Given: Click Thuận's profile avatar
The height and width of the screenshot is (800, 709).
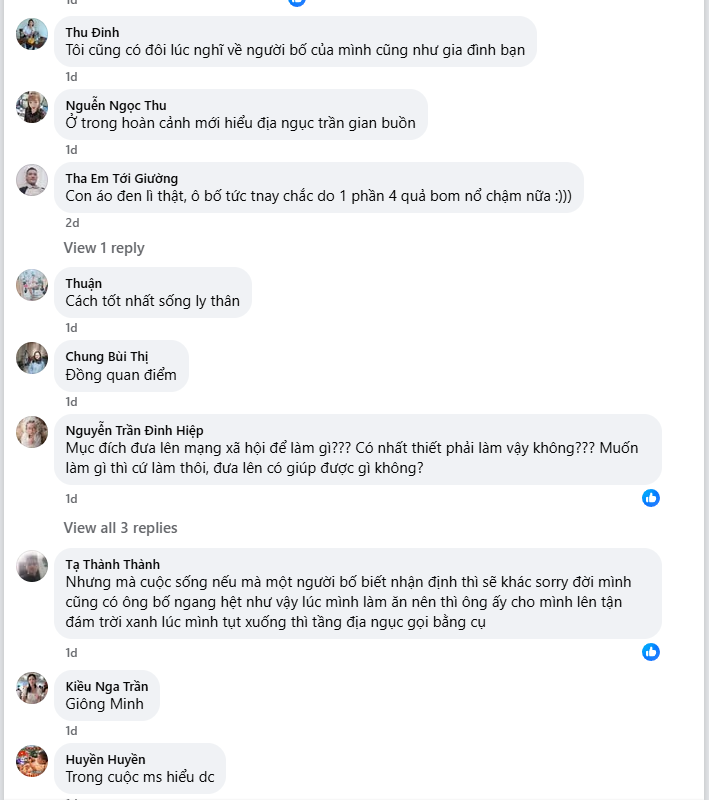Looking at the screenshot, I should [32, 285].
